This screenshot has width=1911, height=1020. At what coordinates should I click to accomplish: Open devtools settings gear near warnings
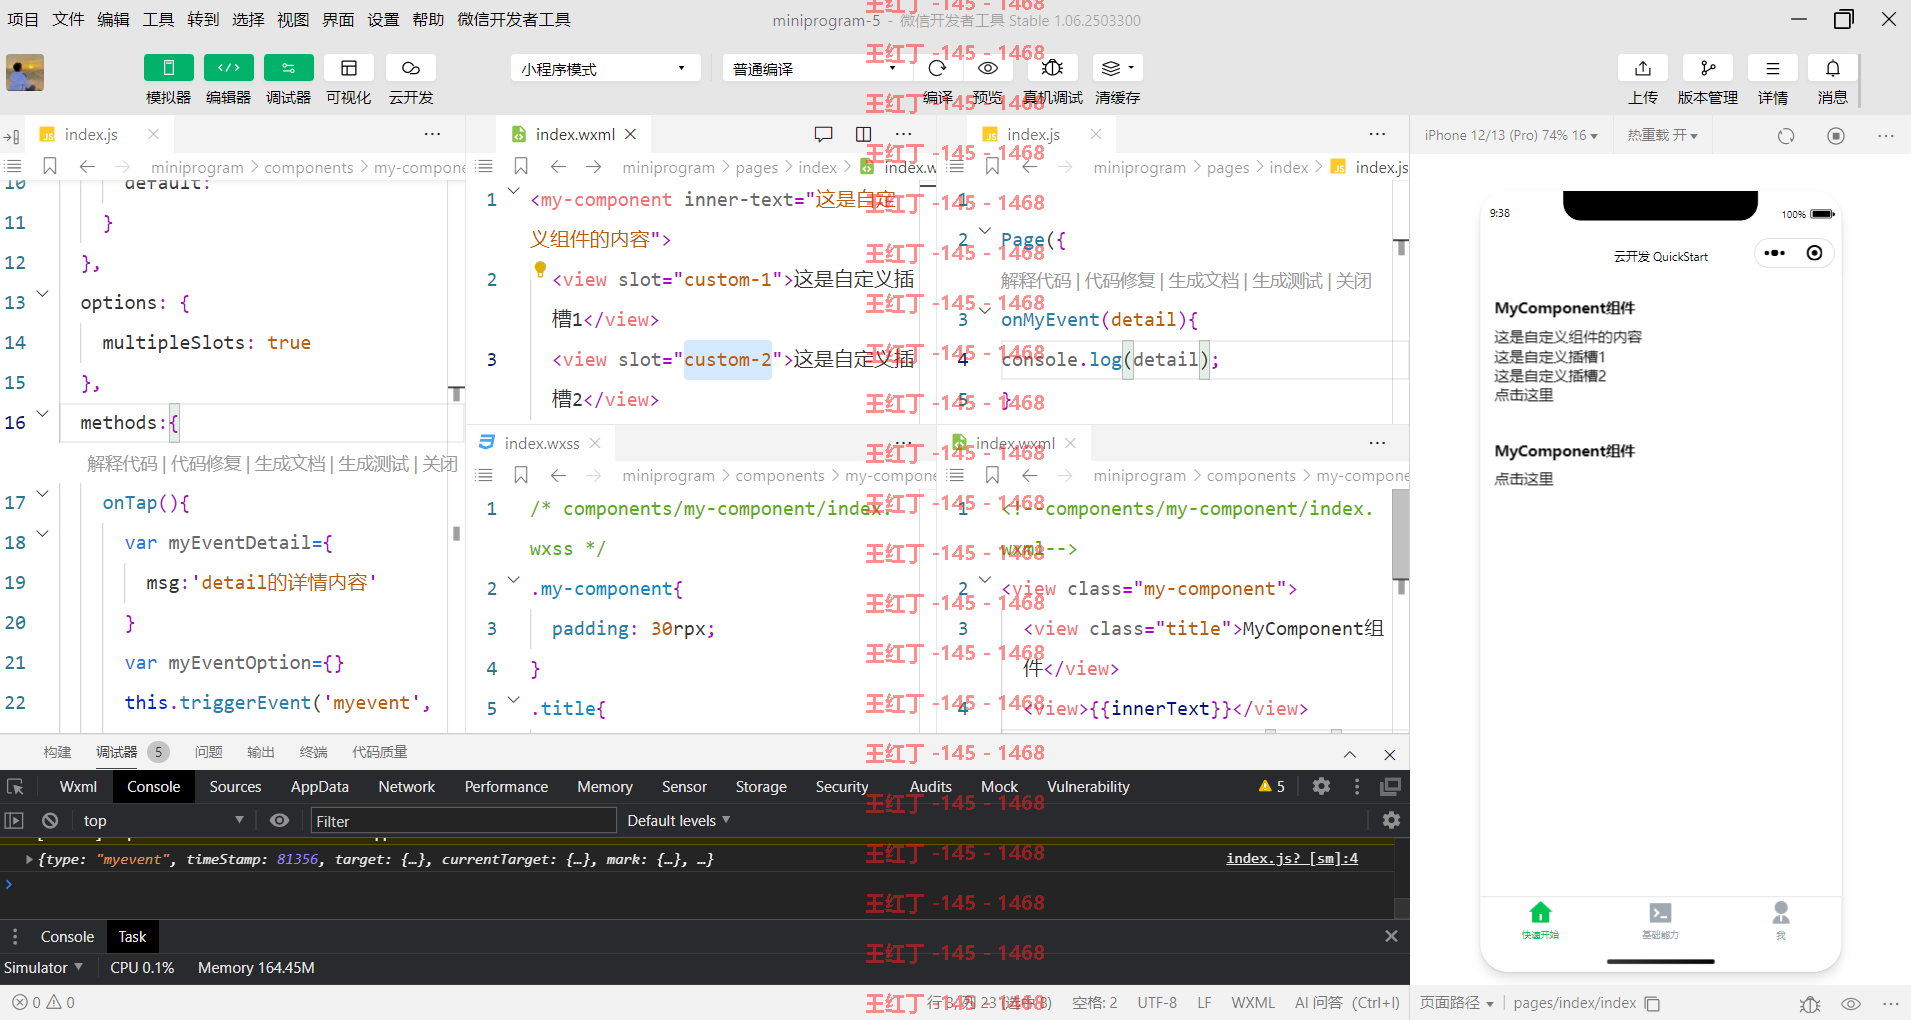click(1321, 787)
